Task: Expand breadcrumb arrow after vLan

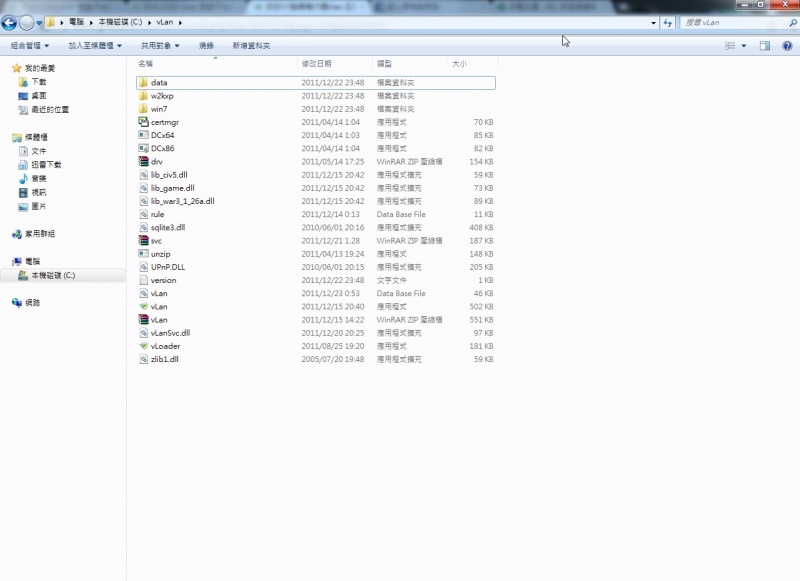Action: pos(180,23)
